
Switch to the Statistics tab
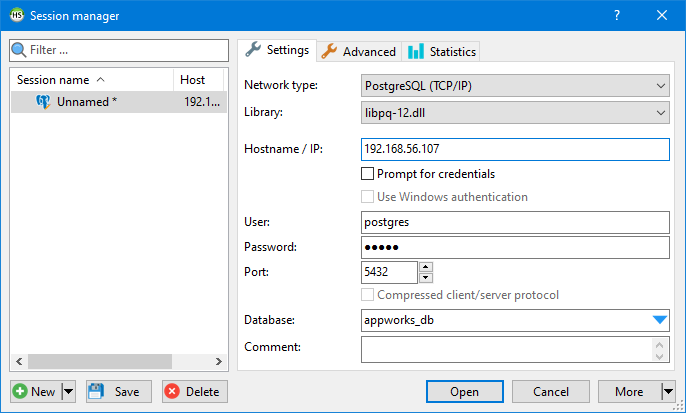441,52
